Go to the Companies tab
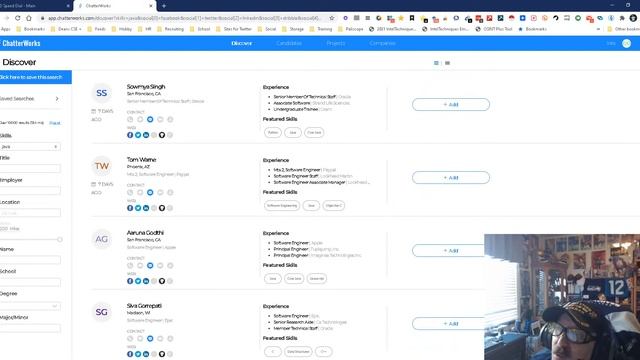 (382, 43)
